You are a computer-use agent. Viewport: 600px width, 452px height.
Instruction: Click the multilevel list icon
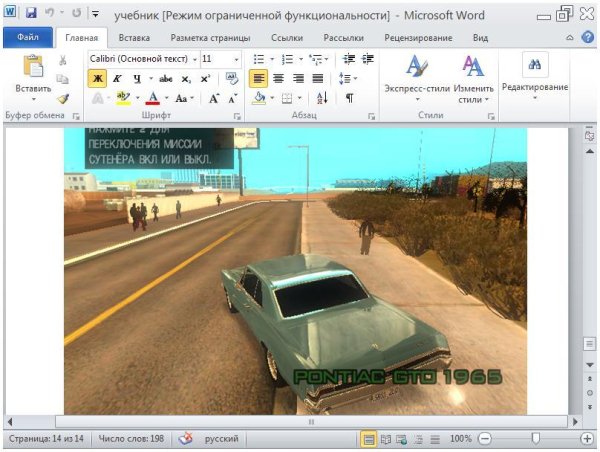coord(316,59)
